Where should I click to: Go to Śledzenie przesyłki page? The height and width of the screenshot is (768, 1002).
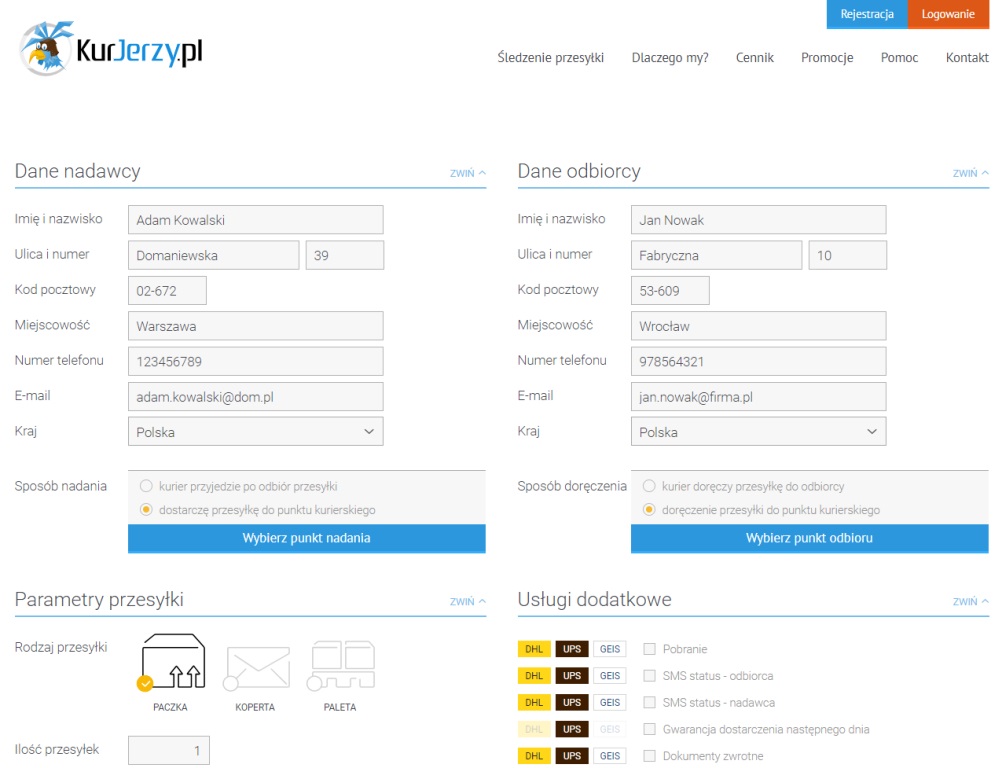pyautogui.click(x=551, y=58)
